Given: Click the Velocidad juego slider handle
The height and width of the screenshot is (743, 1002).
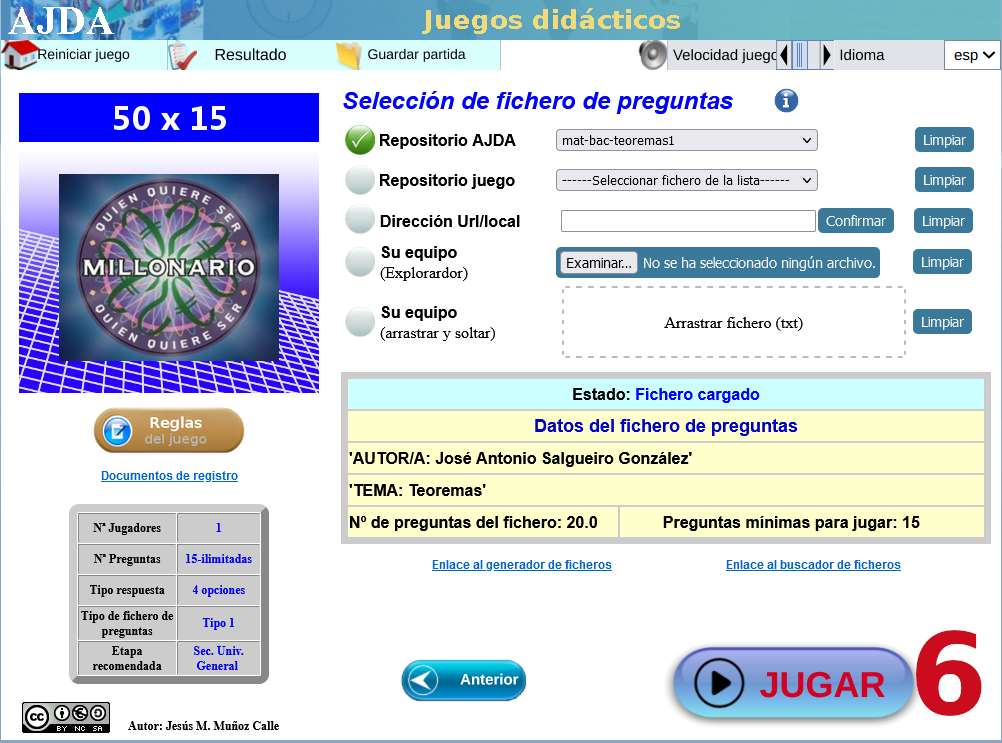Looking at the screenshot, I should [799, 55].
